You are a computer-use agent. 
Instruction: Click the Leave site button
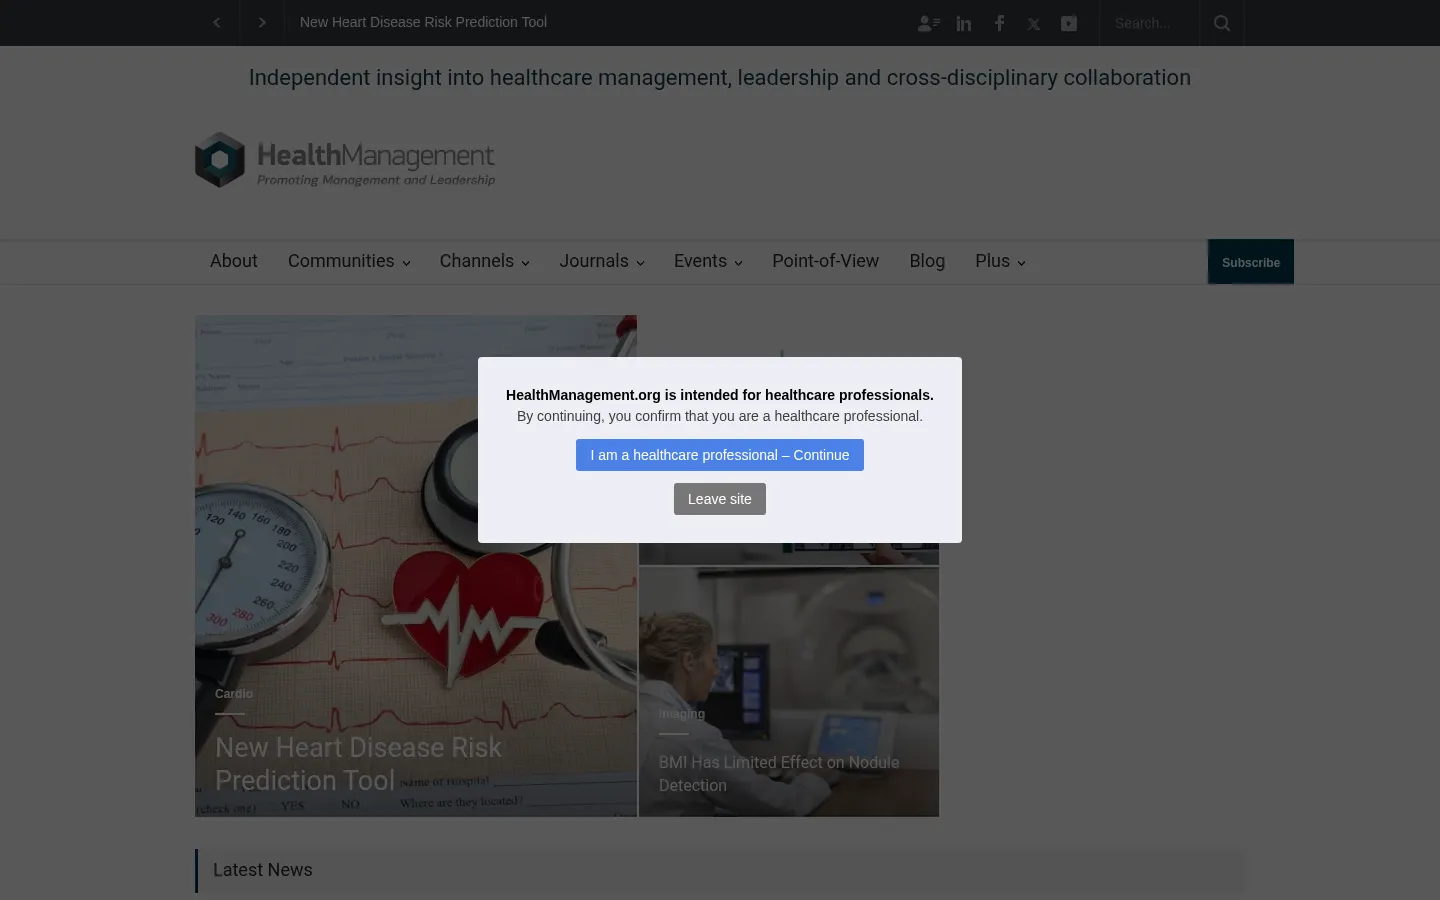(x=720, y=499)
